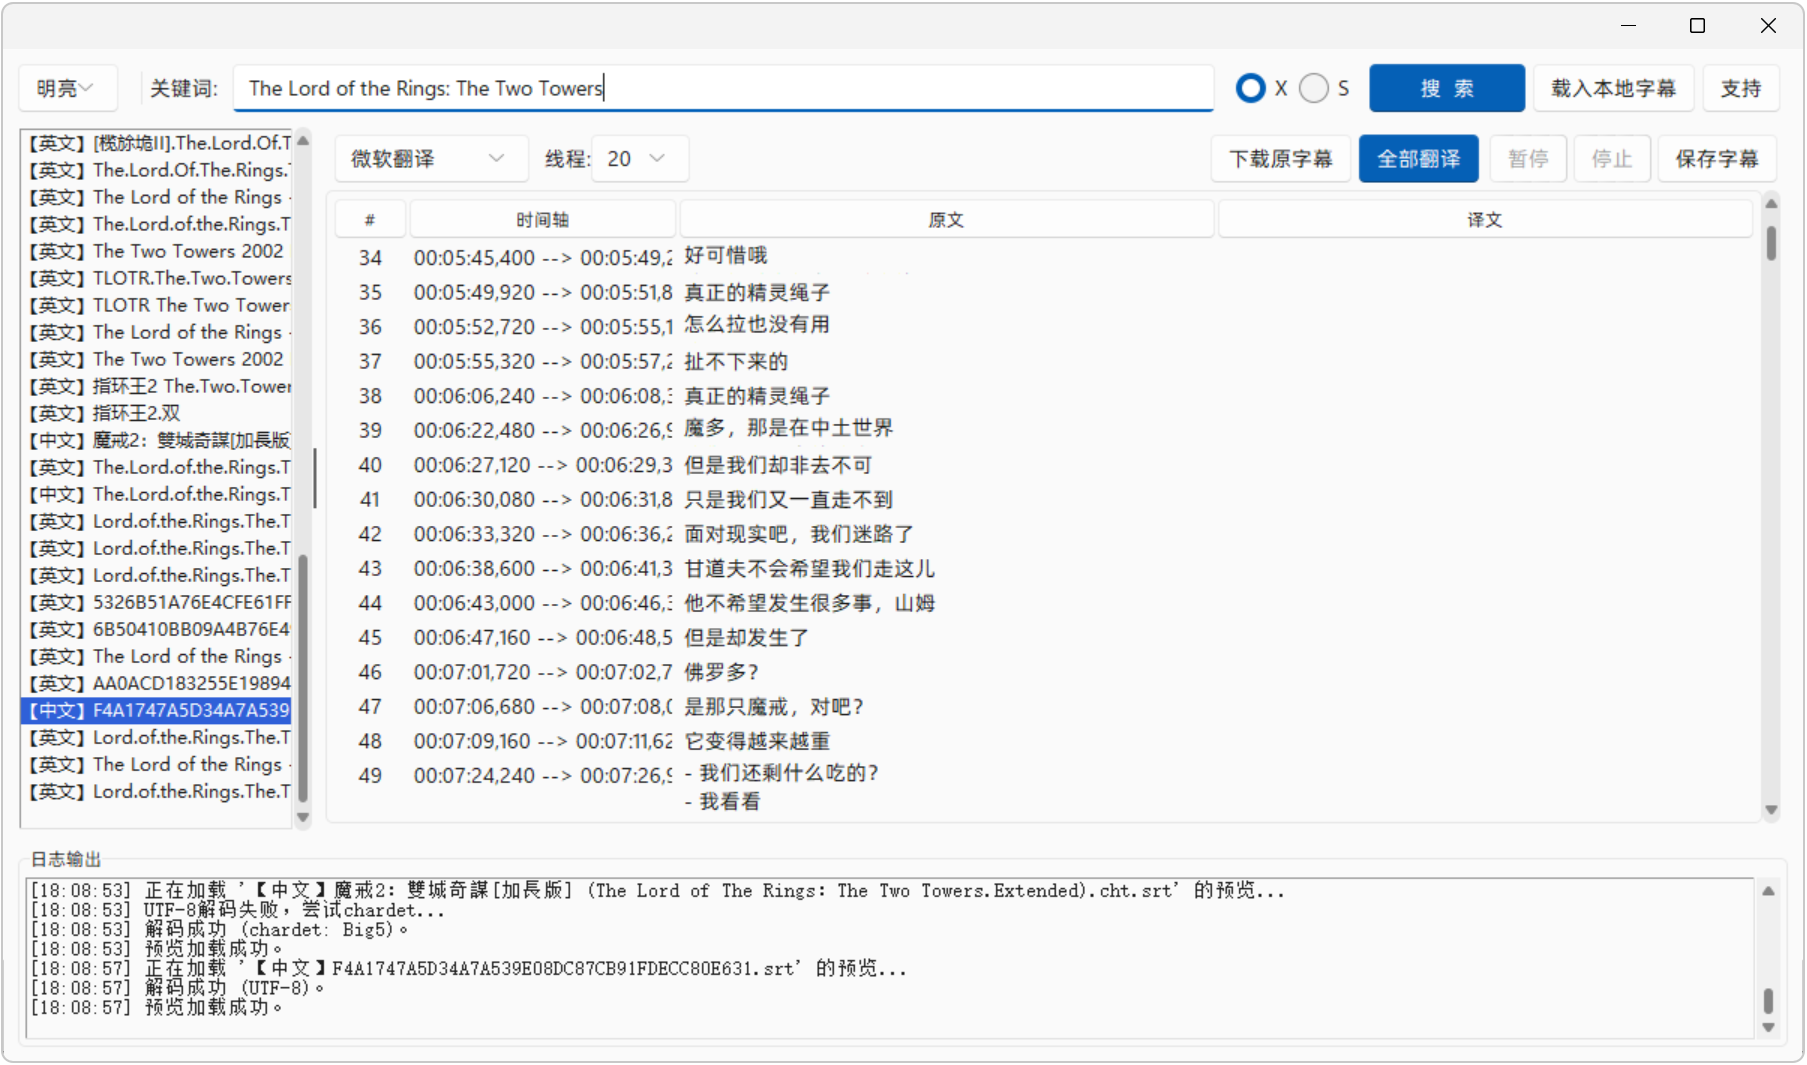The height and width of the screenshot is (1065, 1807).
Task: Select subtitle row 47 是那只魔戒，对吧?
Action: point(1043,707)
